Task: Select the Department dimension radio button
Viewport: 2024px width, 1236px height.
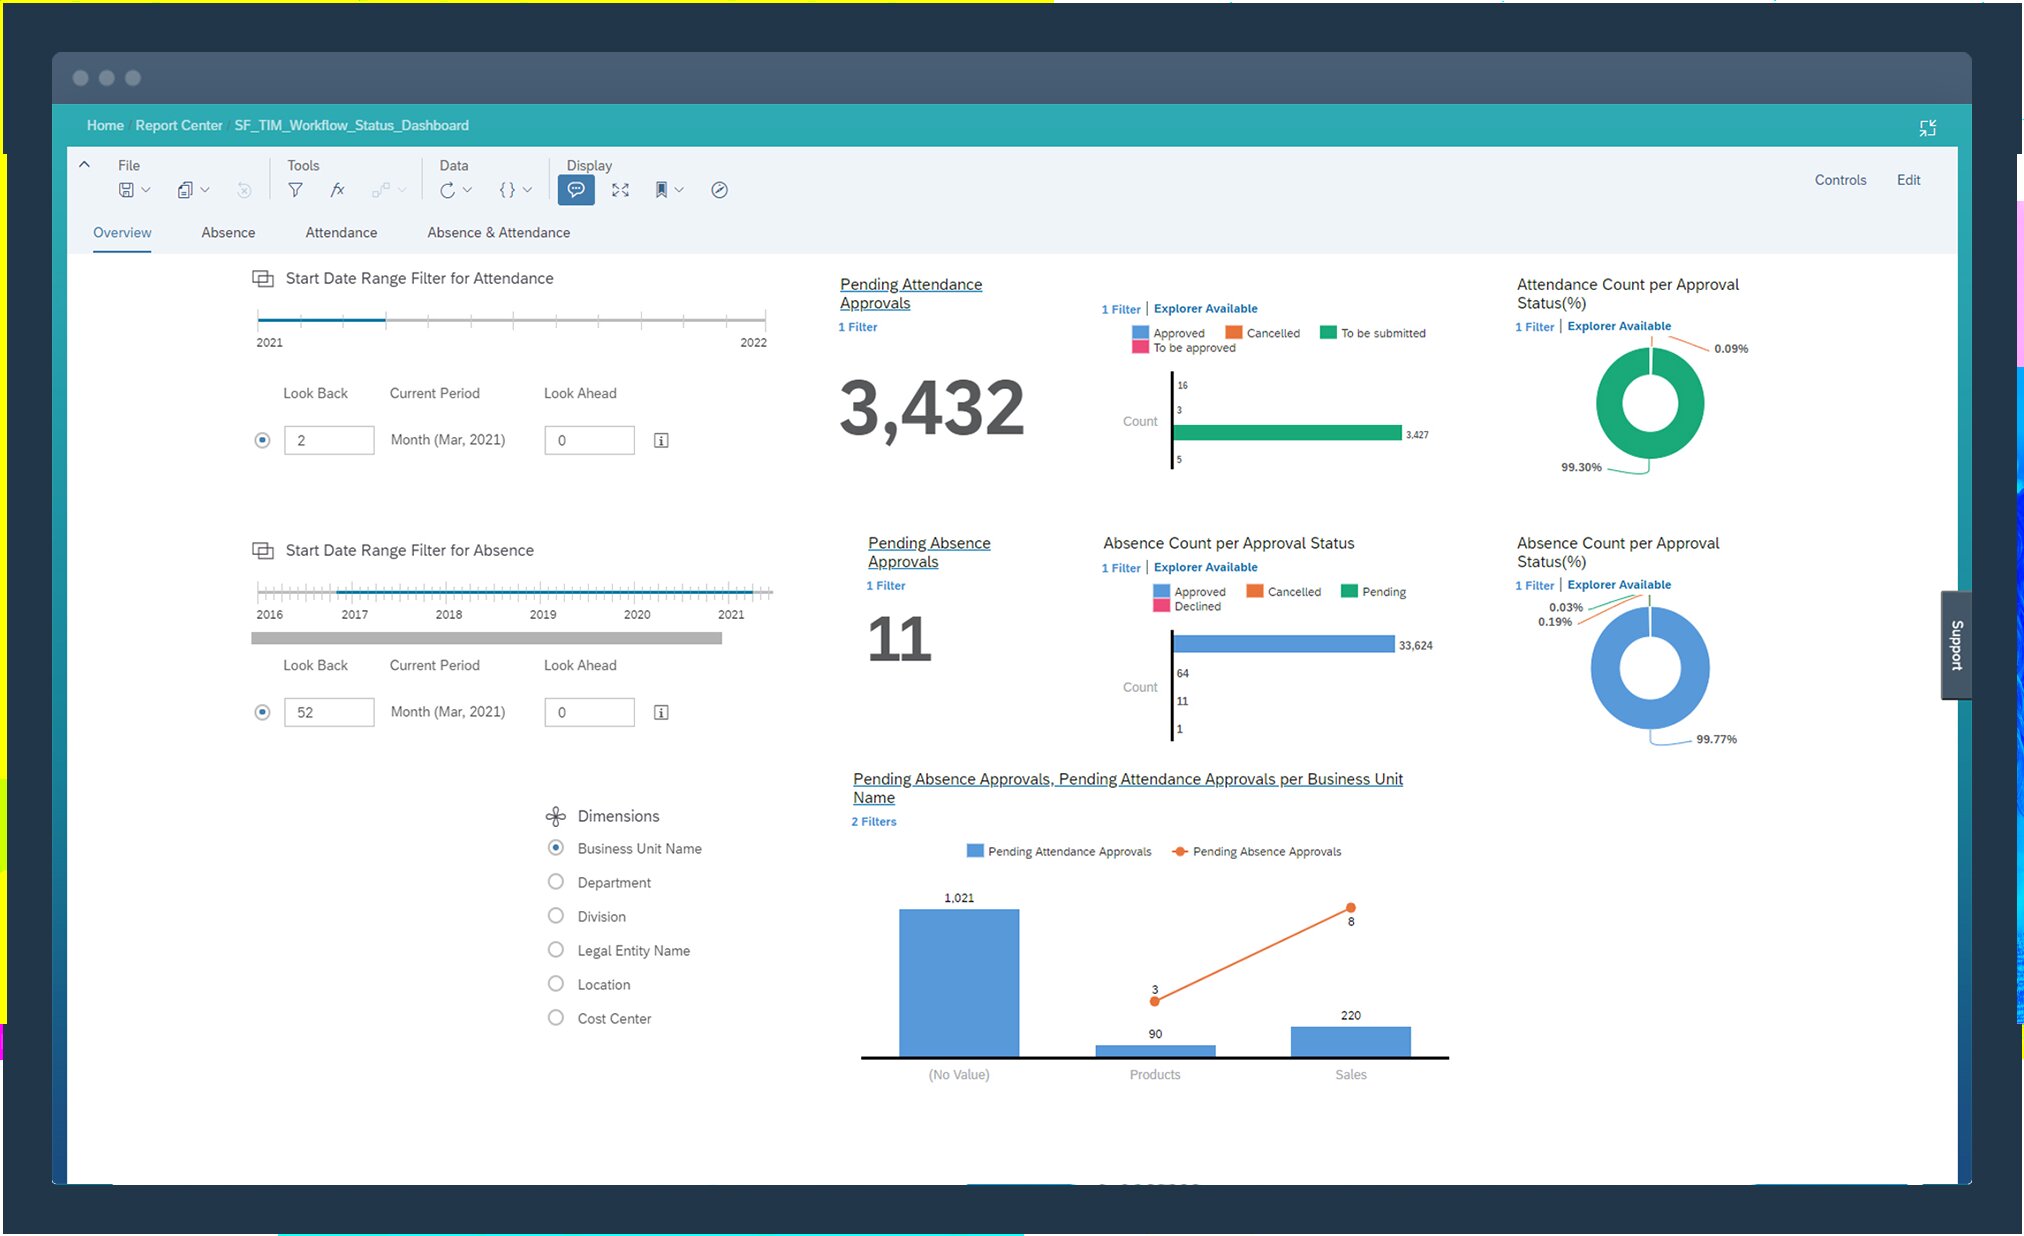Action: pyautogui.click(x=556, y=882)
